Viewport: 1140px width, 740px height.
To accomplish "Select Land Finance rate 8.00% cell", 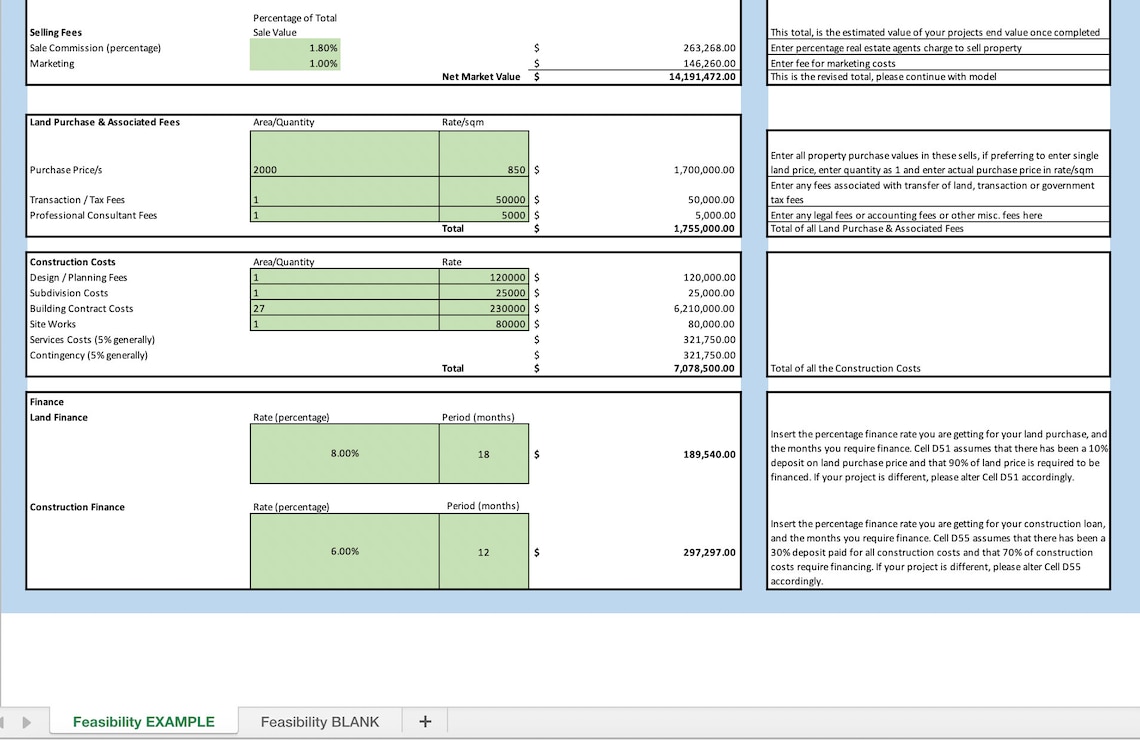I will point(345,454).
